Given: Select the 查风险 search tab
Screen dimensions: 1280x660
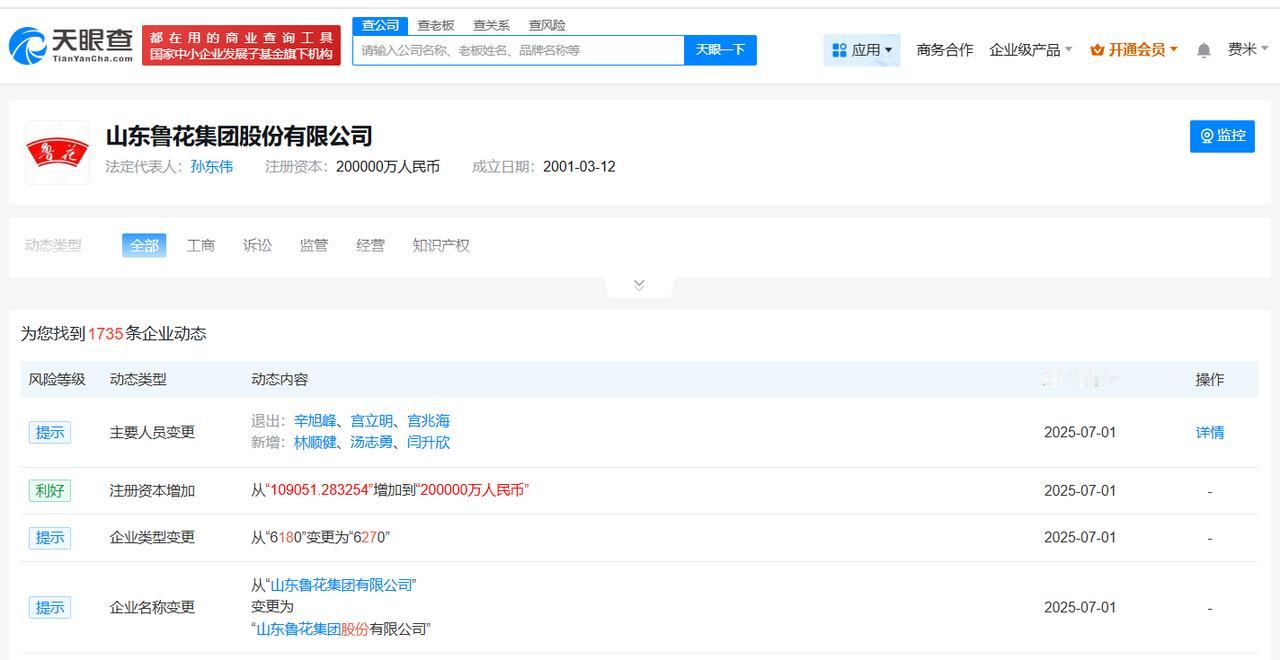Looking at the screenshot, I should click(x=547, y=25).
